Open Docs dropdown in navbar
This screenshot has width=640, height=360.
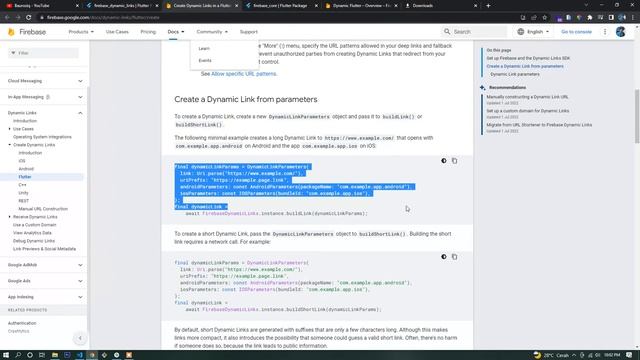tap(176, 31)
